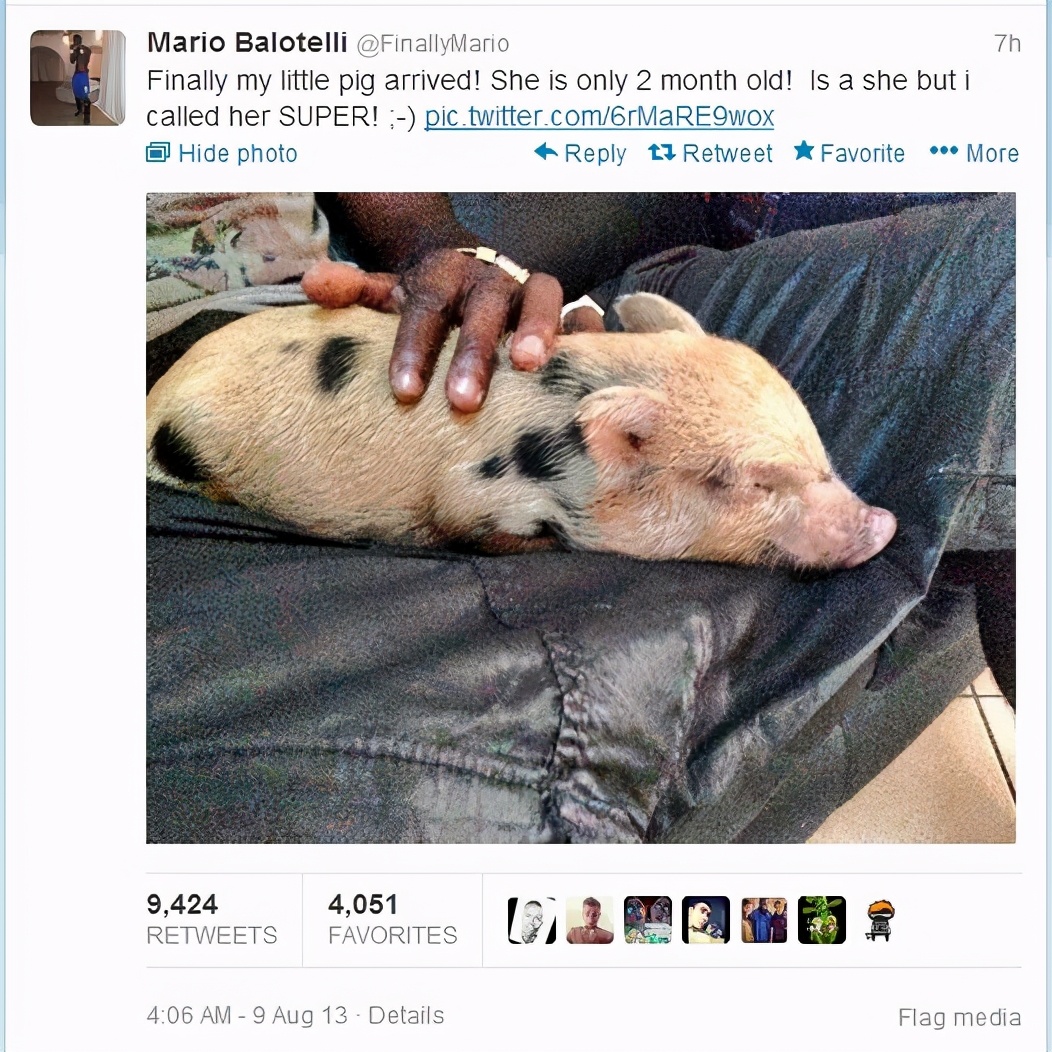Screen dimensions: 1052x1052
Task: Click the @FinallyMario handle
Action: coord(432,44)
